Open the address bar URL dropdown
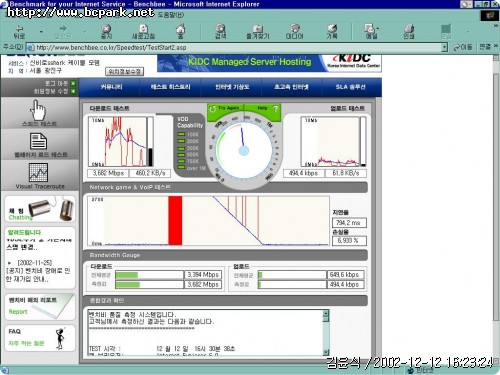 click(x=444, y=48)
